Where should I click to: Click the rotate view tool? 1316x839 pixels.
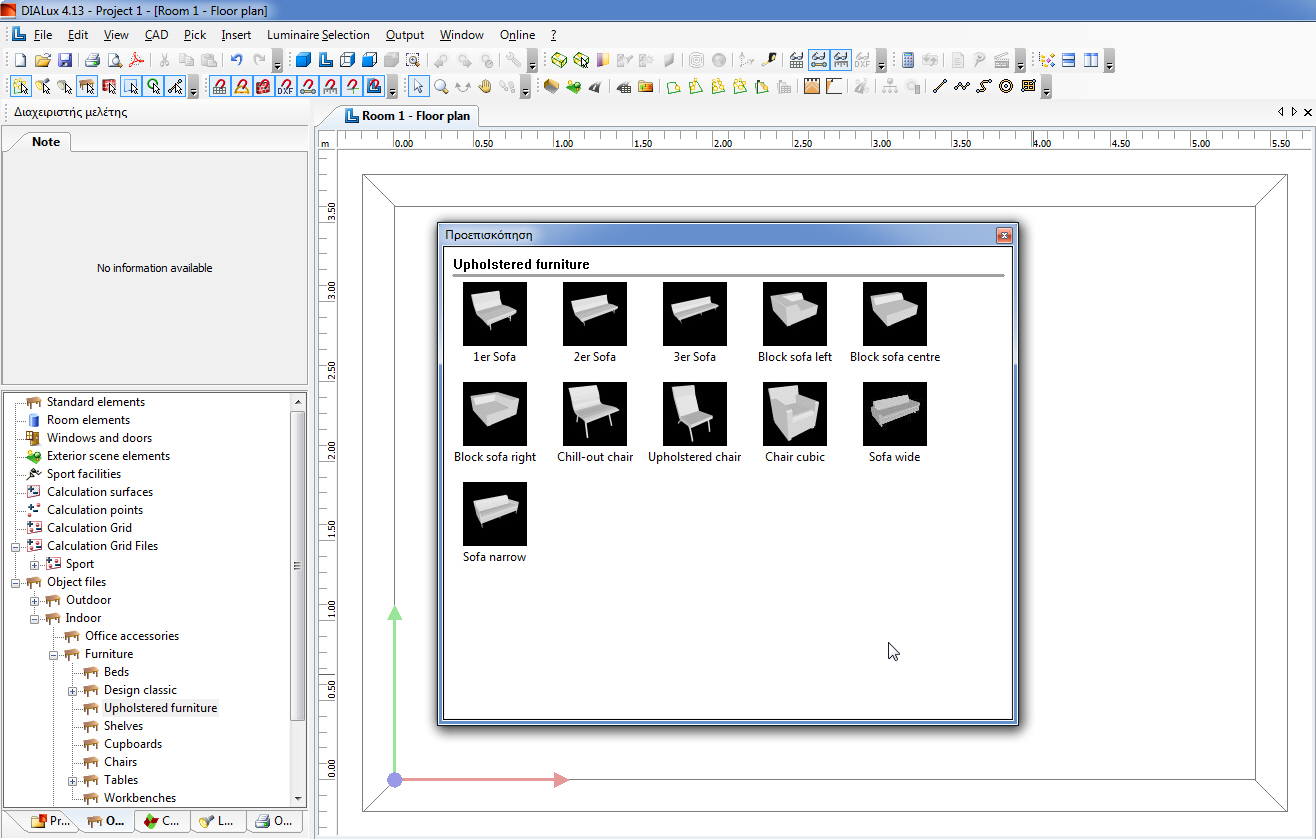(x=462, y=87)
